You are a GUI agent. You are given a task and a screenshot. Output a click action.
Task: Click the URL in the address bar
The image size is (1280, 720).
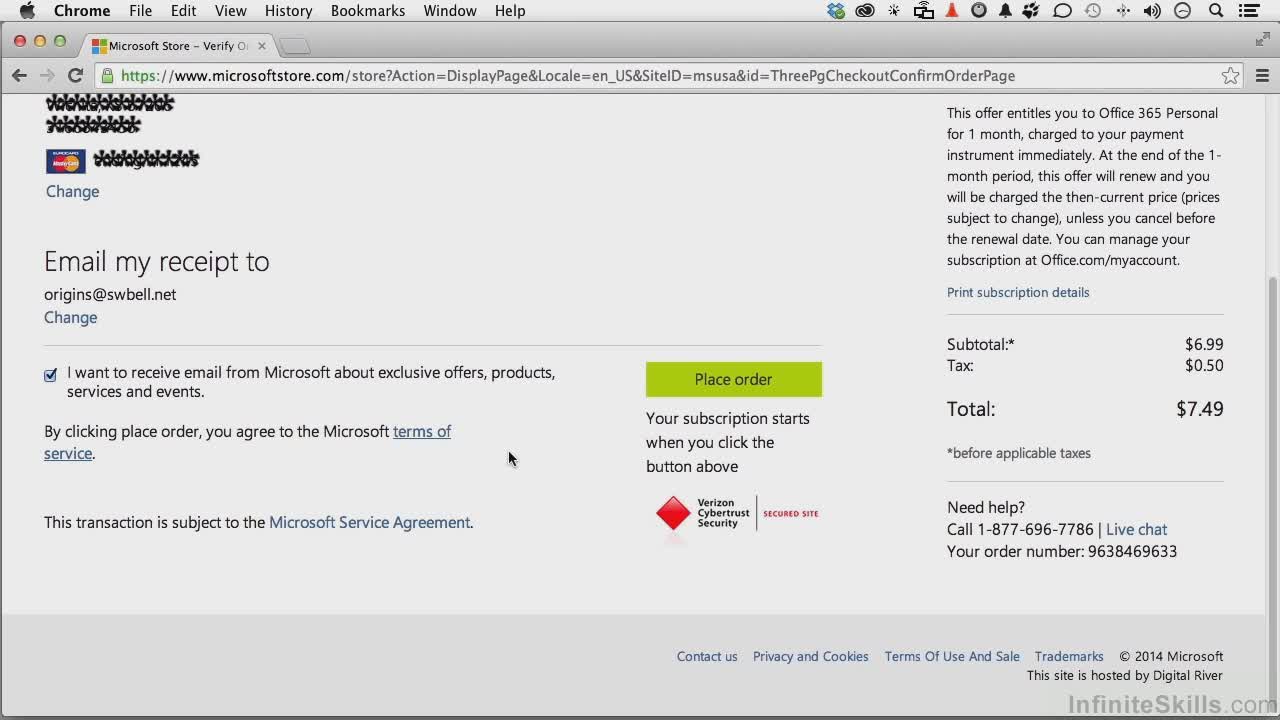[x=568, y=76]
